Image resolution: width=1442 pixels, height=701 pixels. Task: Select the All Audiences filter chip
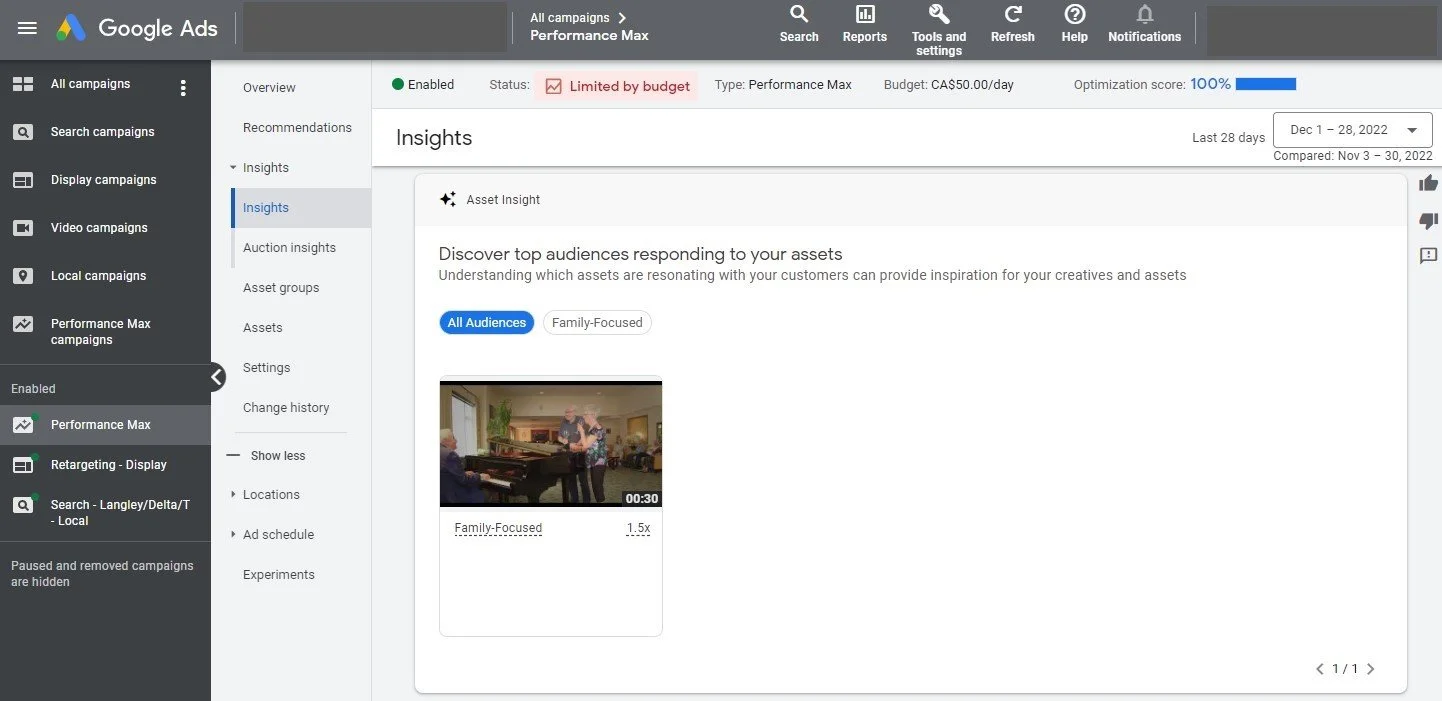[x=486, y=322]
